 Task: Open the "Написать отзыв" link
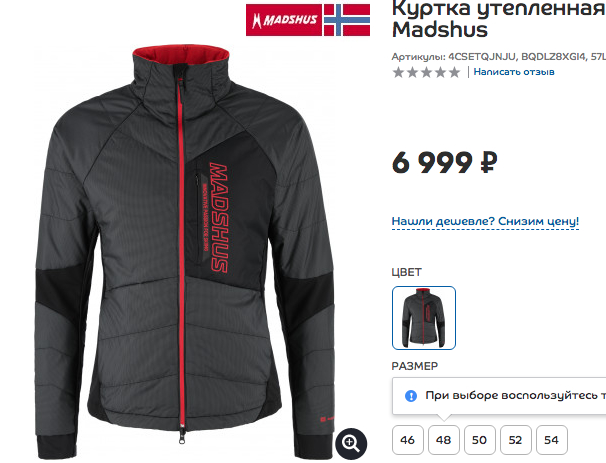coord(514,72)
